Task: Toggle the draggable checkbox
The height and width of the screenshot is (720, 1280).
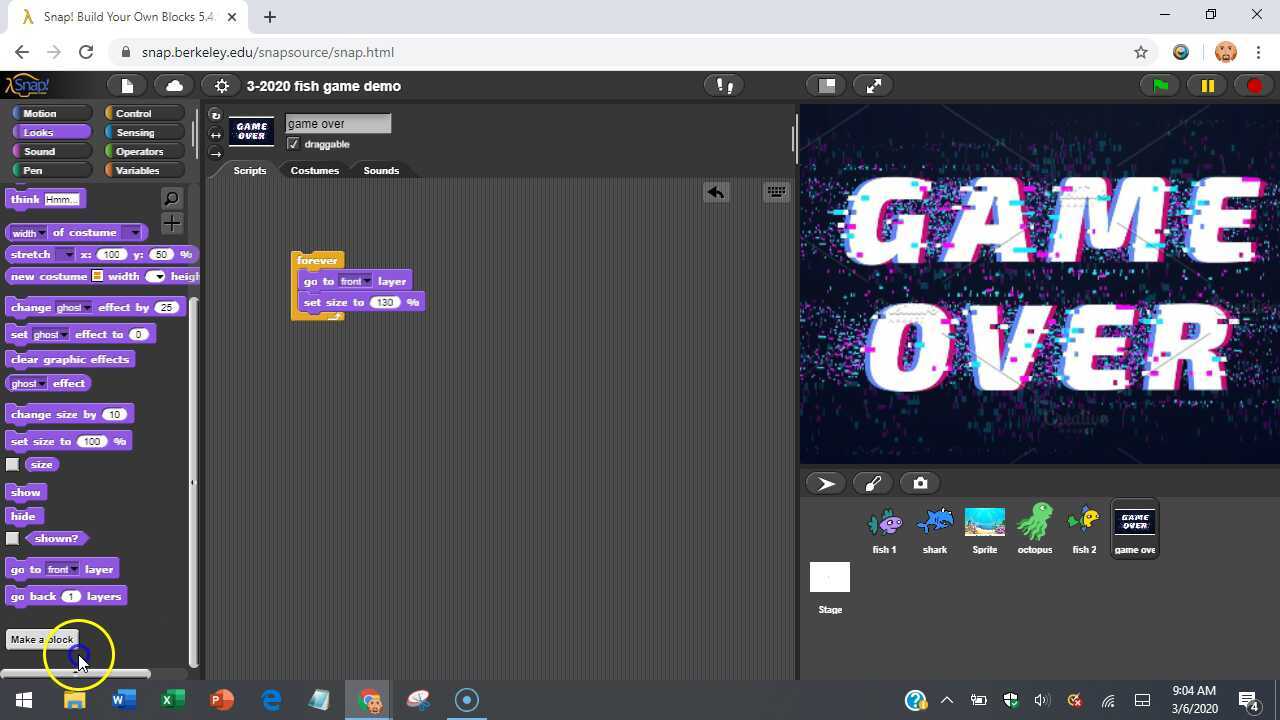Action: pyautogui.click(x=293, y=144)
